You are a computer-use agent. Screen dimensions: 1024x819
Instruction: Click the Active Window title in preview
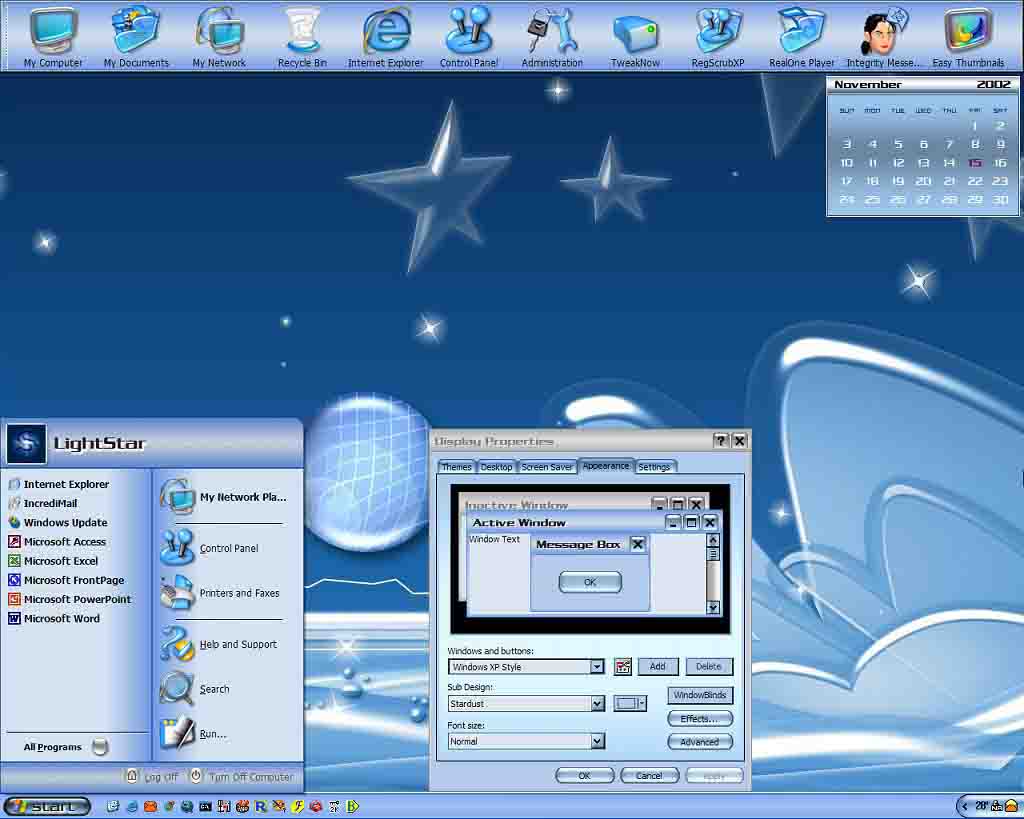click(x=519, y=522)
